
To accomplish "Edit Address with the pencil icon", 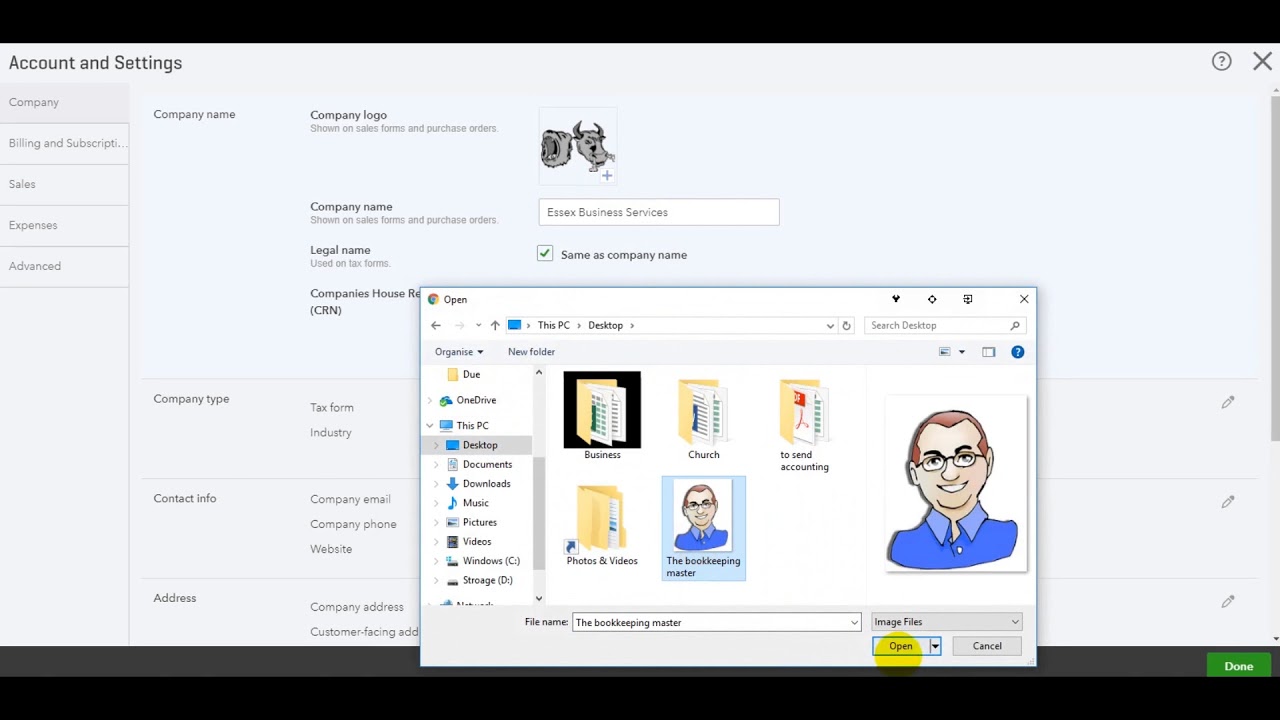I will point(1228,601).
